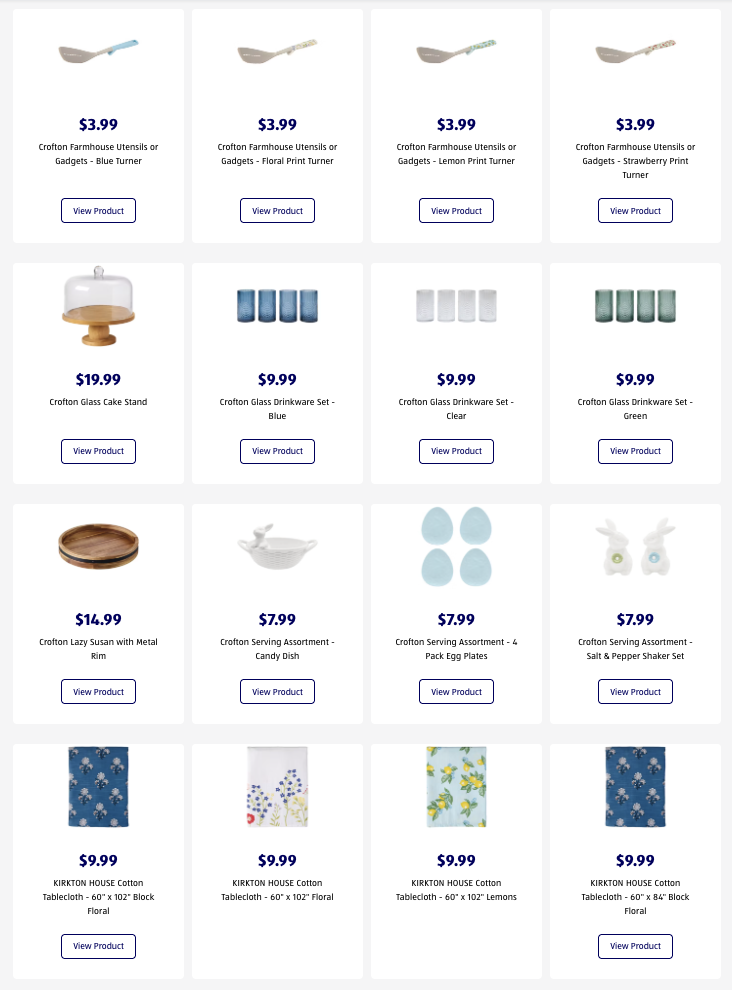This screenshot has width=732, height=990.
Task: Click the Candy Dish product title link
Action: (x=277, y=649)
